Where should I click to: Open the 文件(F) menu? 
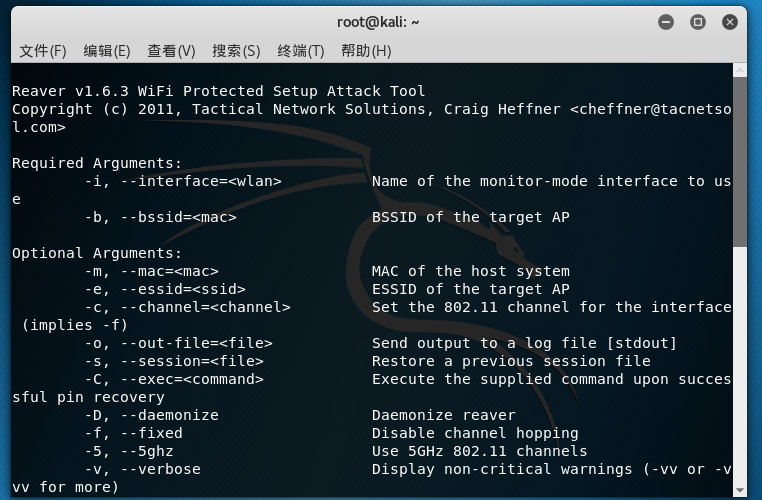point(43,51)
